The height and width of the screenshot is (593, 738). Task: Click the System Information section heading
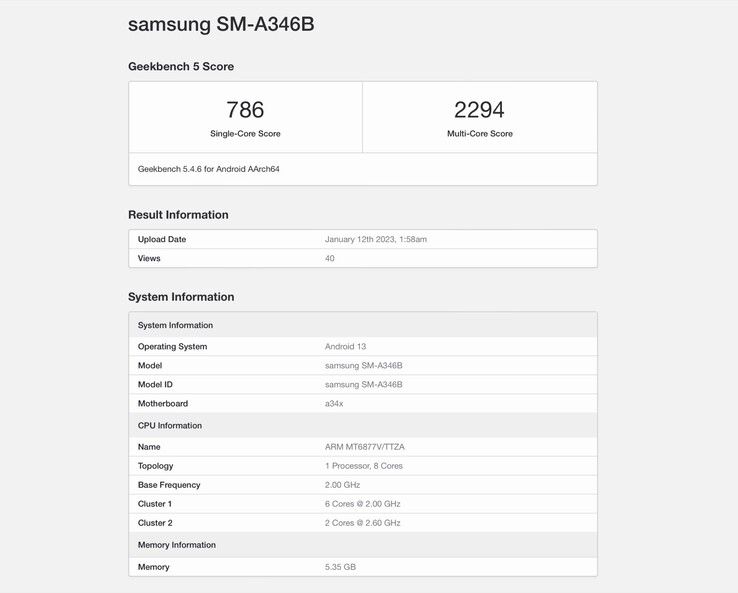pos(181,297)
